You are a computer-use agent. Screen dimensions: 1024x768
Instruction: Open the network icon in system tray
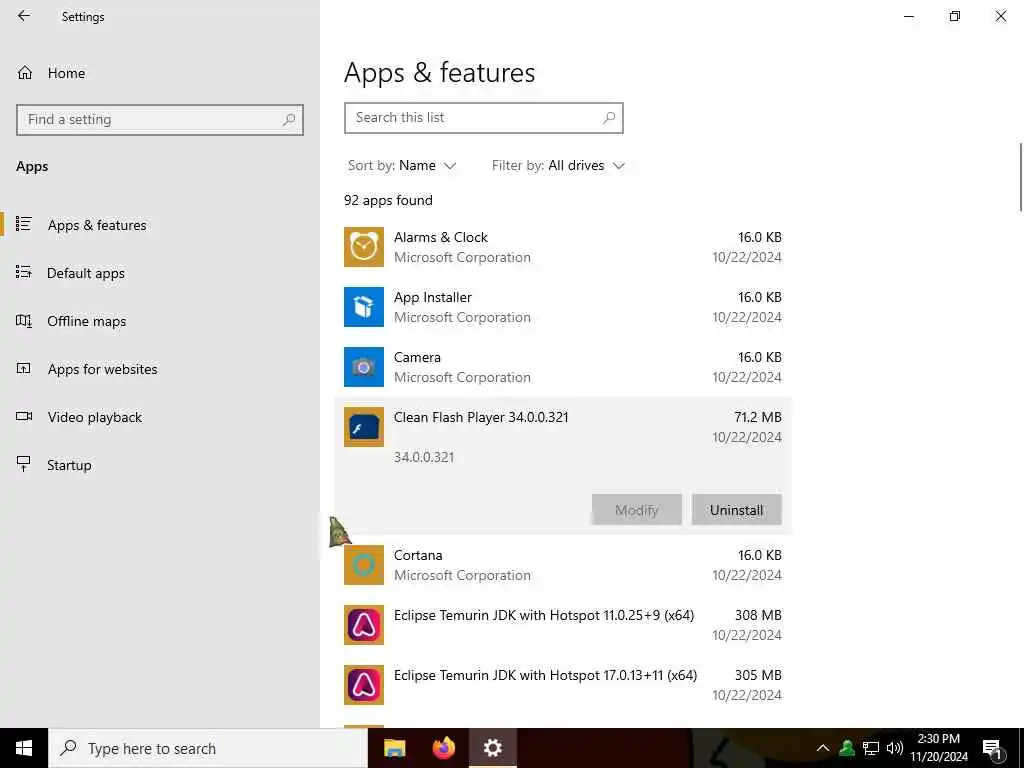871,748
